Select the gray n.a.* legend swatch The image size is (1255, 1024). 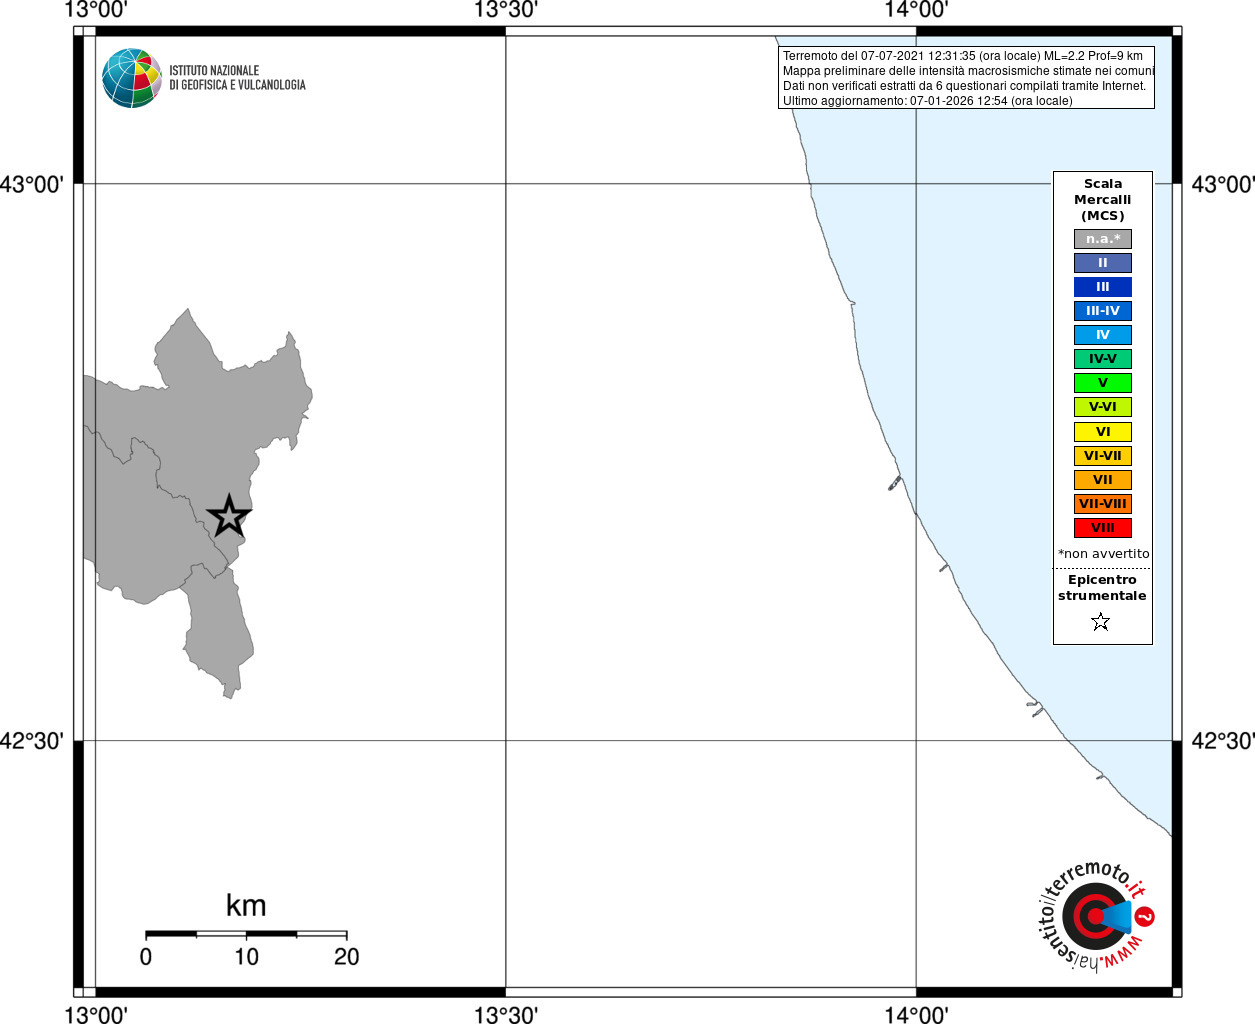point(1103,239)
